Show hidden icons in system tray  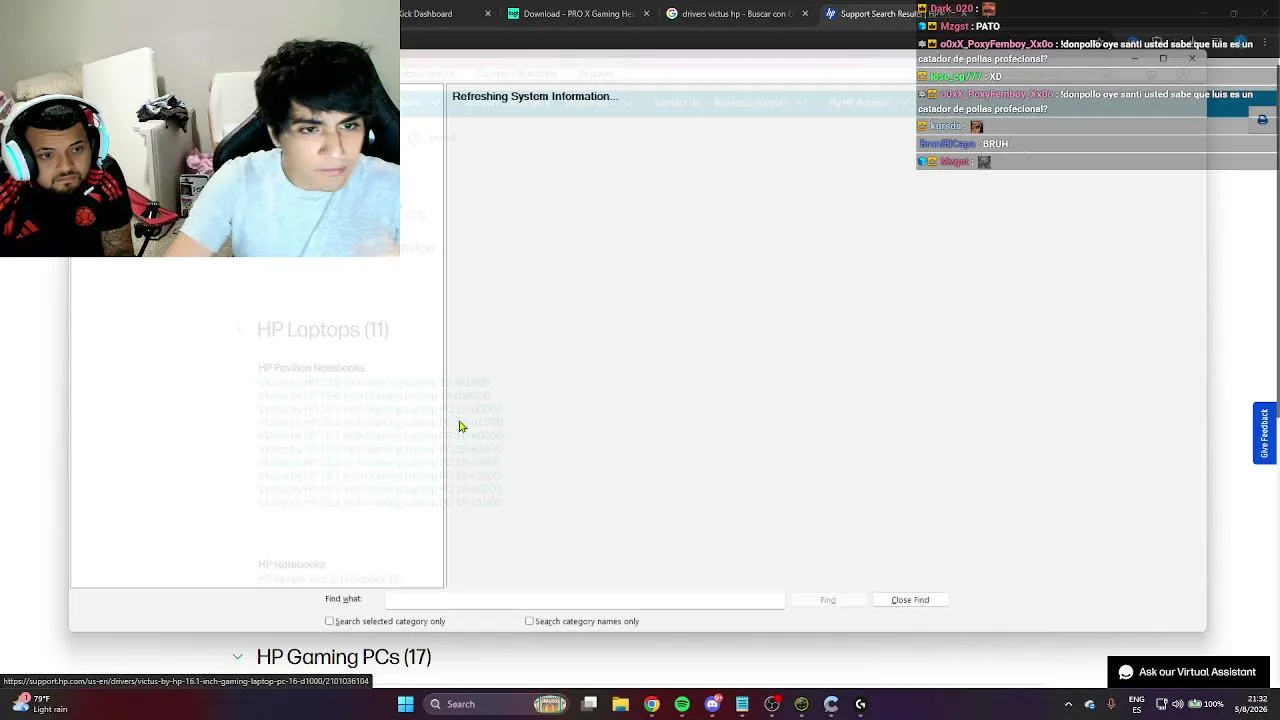click(1068, 704)
